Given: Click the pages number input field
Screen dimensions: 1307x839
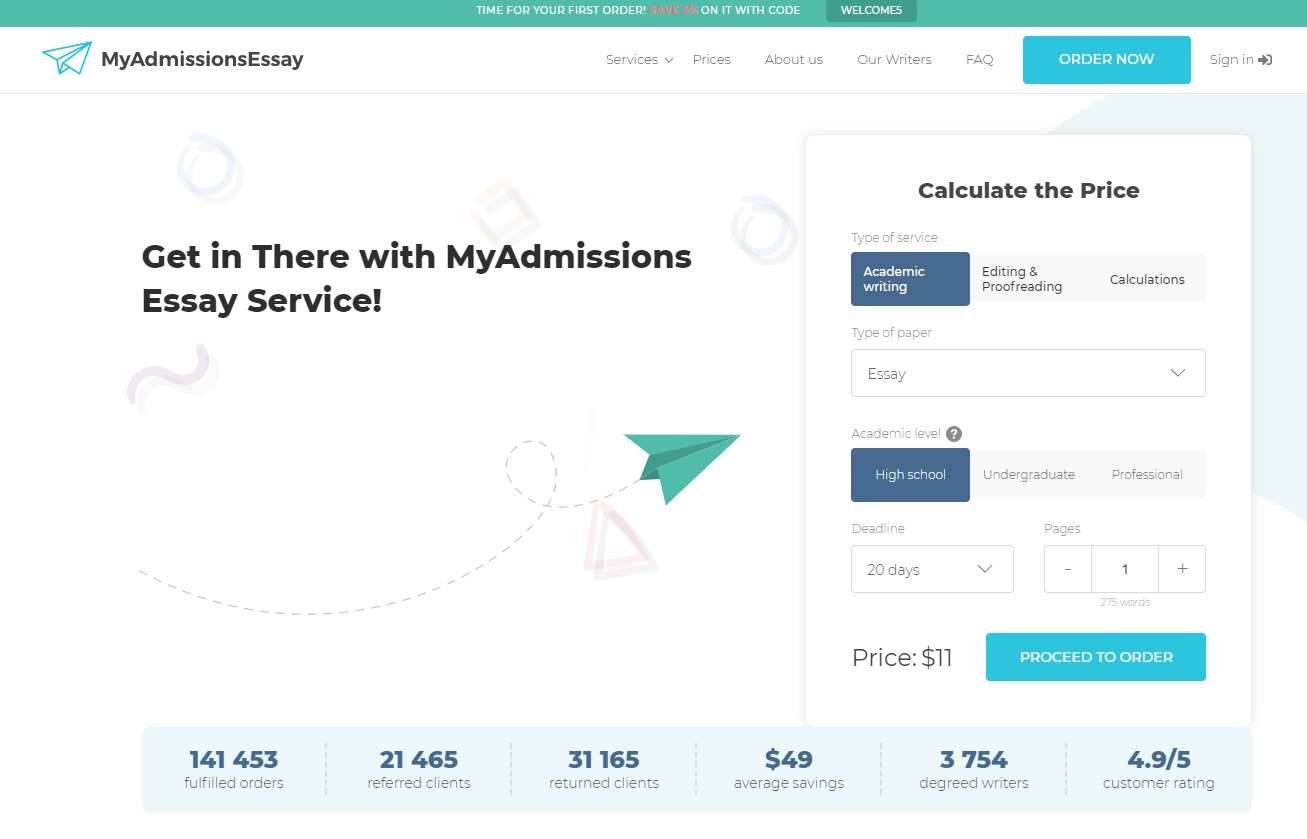Looking at the screenshot, I should [x=1125, y=569].
